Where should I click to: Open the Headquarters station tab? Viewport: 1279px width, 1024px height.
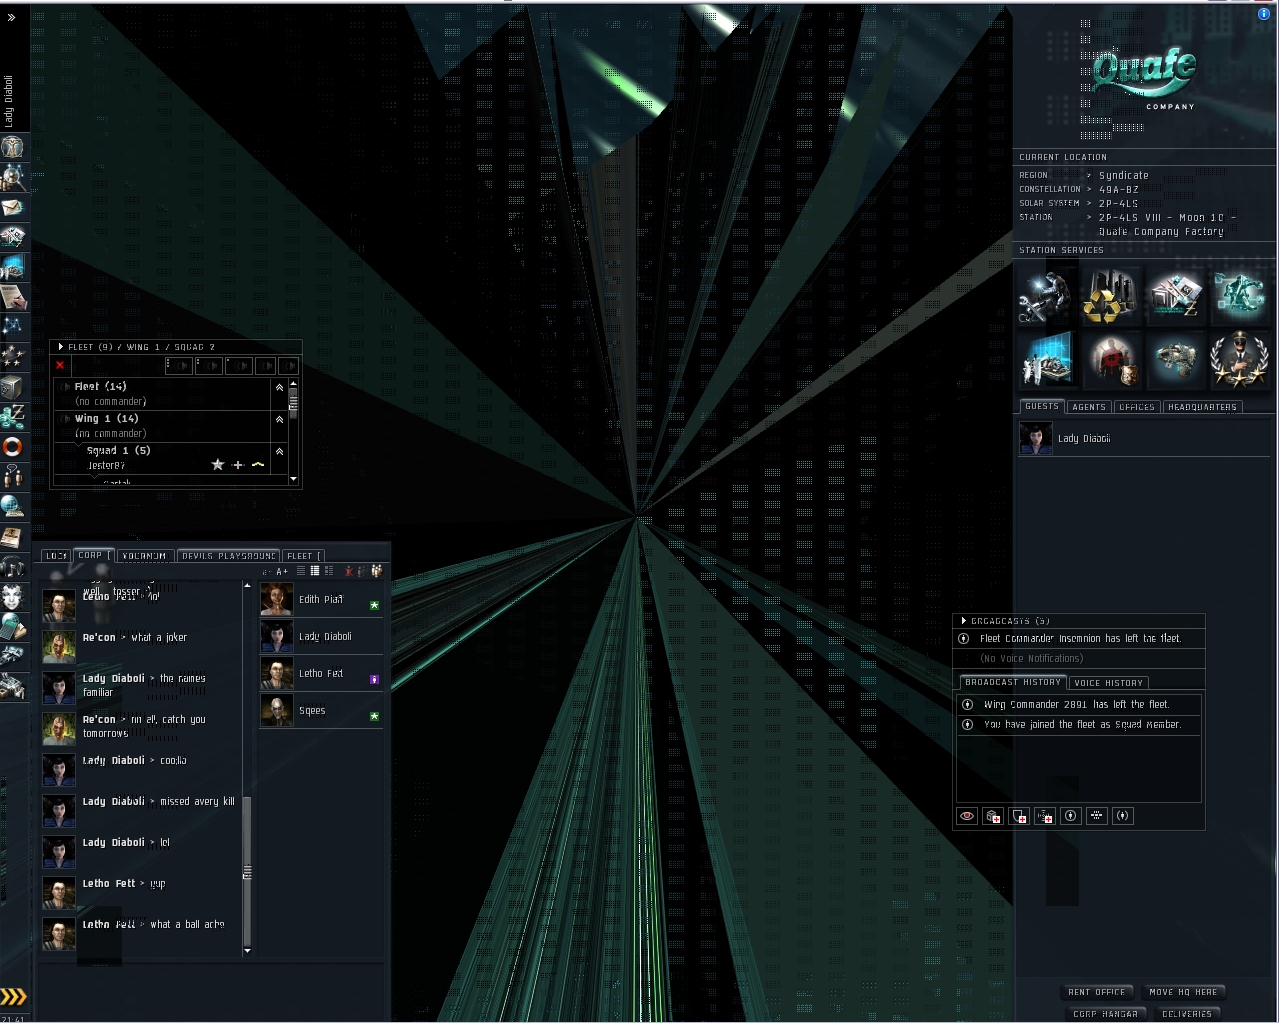click(1202, 407)
